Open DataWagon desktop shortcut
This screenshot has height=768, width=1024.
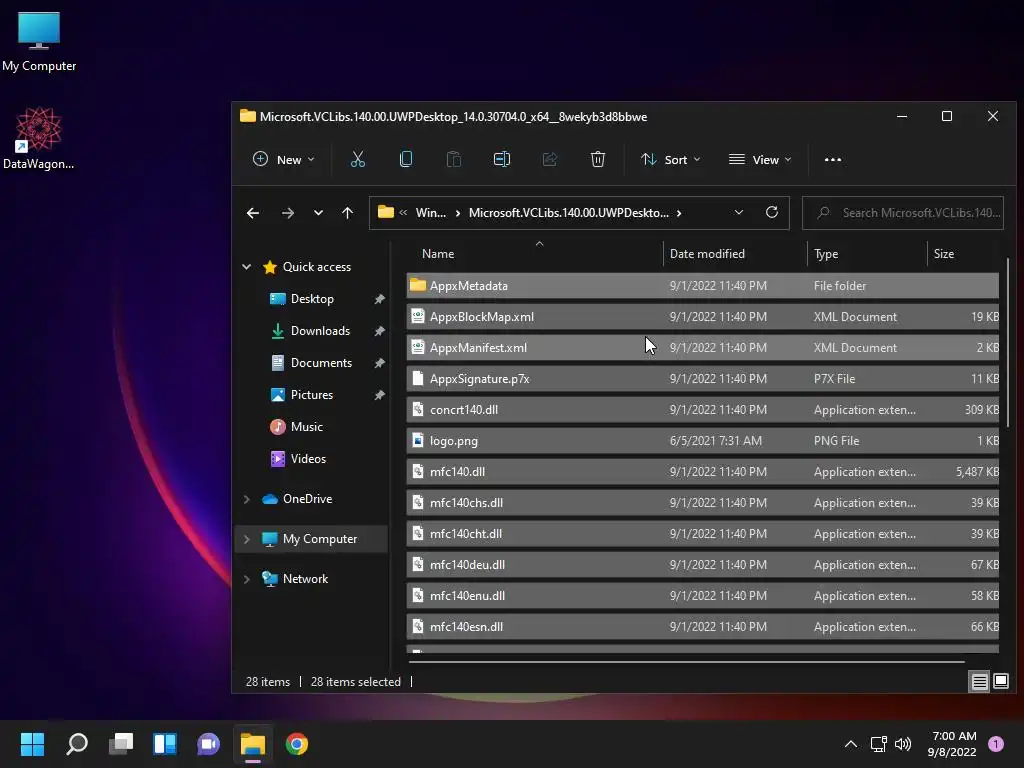(x=39, y=138)
